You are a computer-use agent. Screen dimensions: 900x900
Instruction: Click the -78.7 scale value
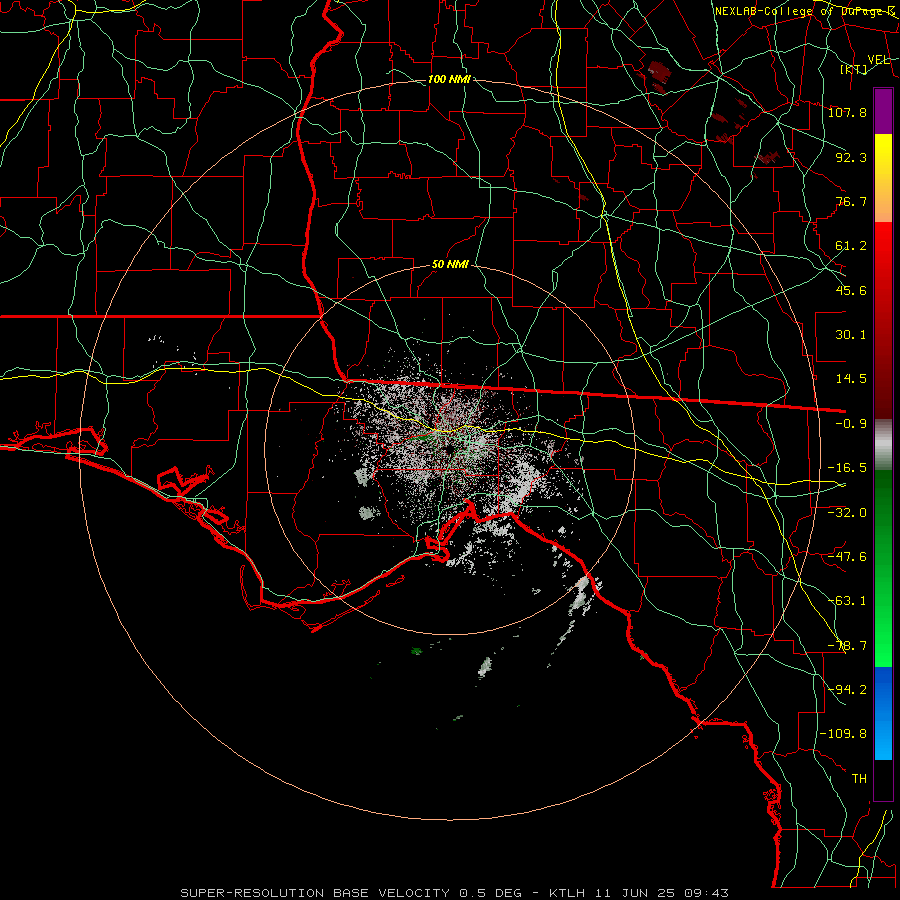tap(847, 646)
